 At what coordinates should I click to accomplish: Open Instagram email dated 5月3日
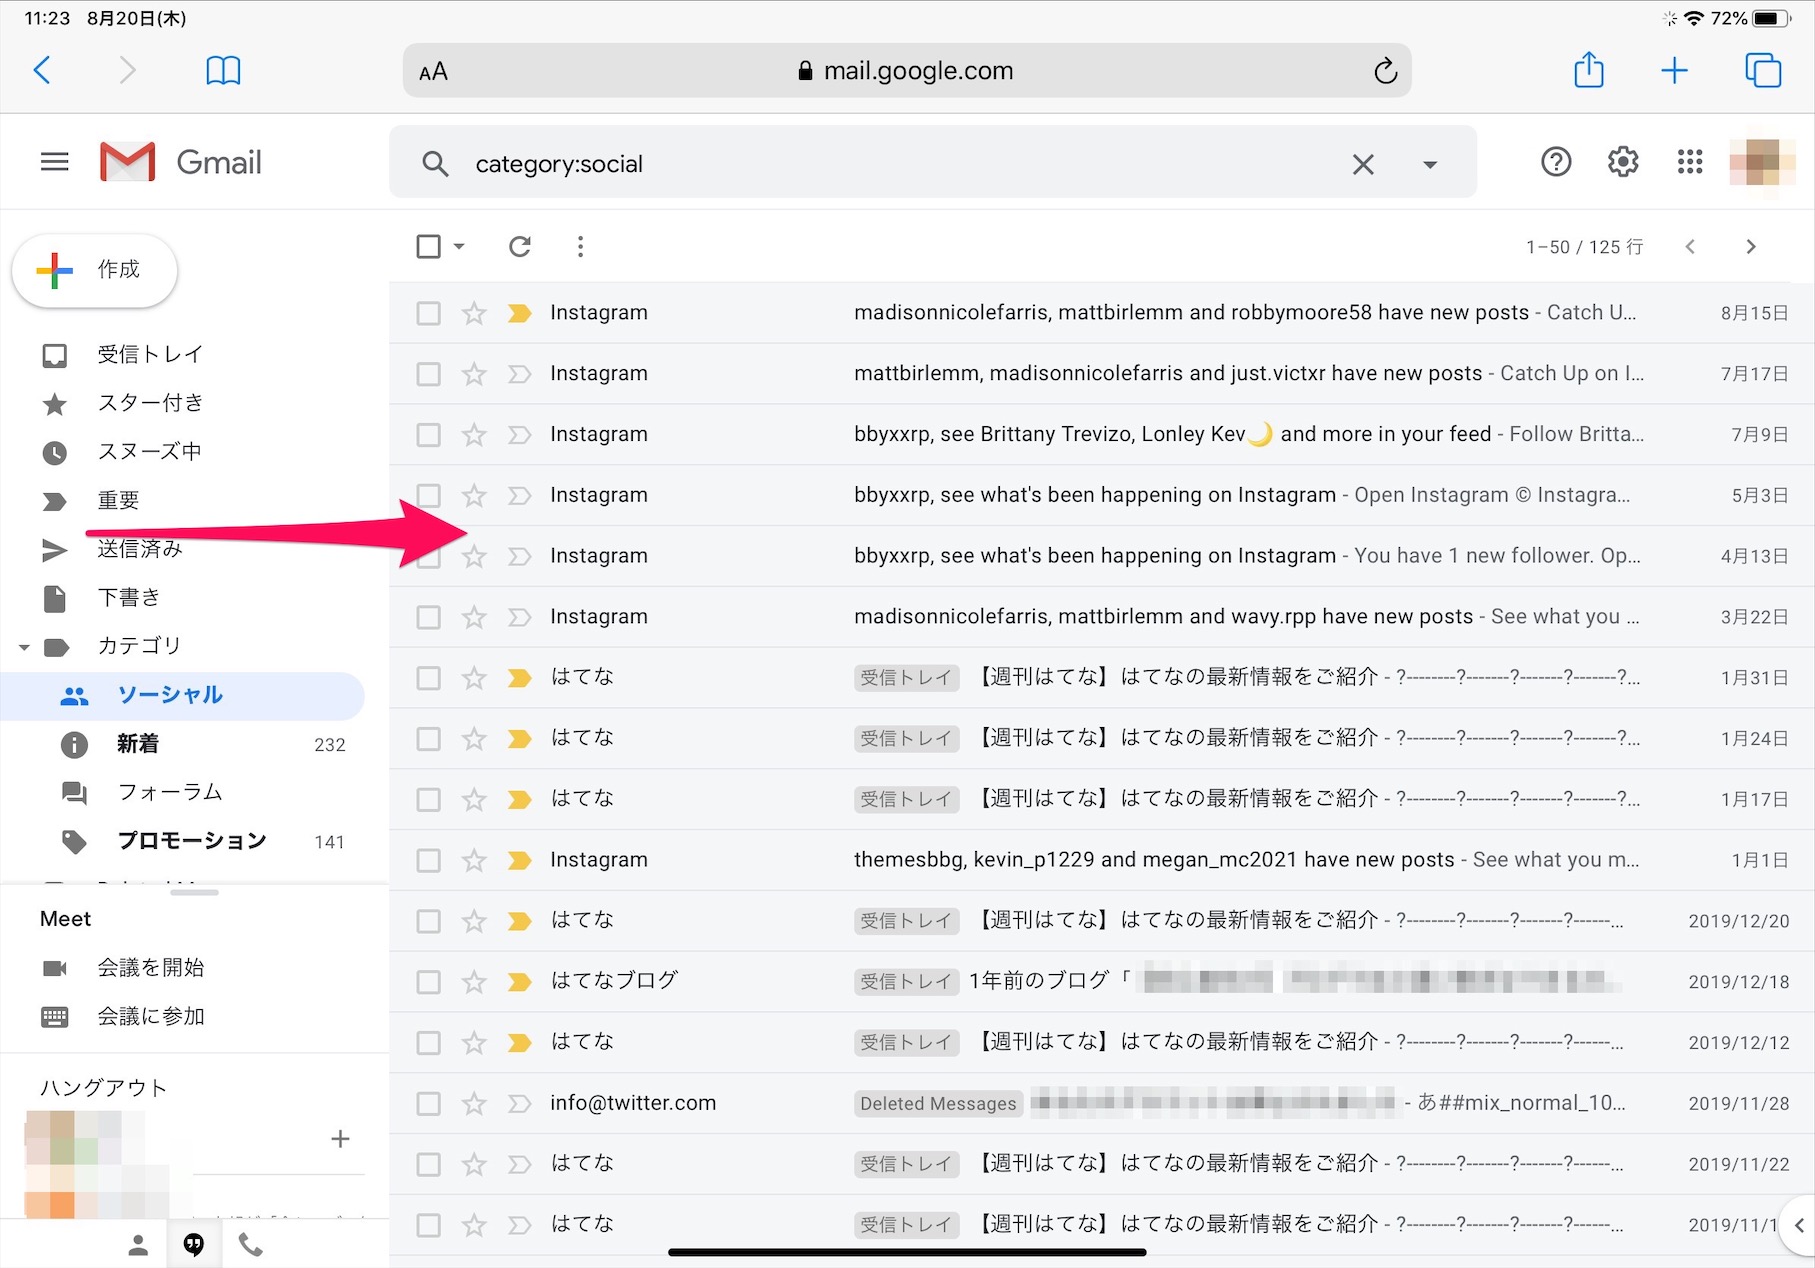coord(1101,495)
